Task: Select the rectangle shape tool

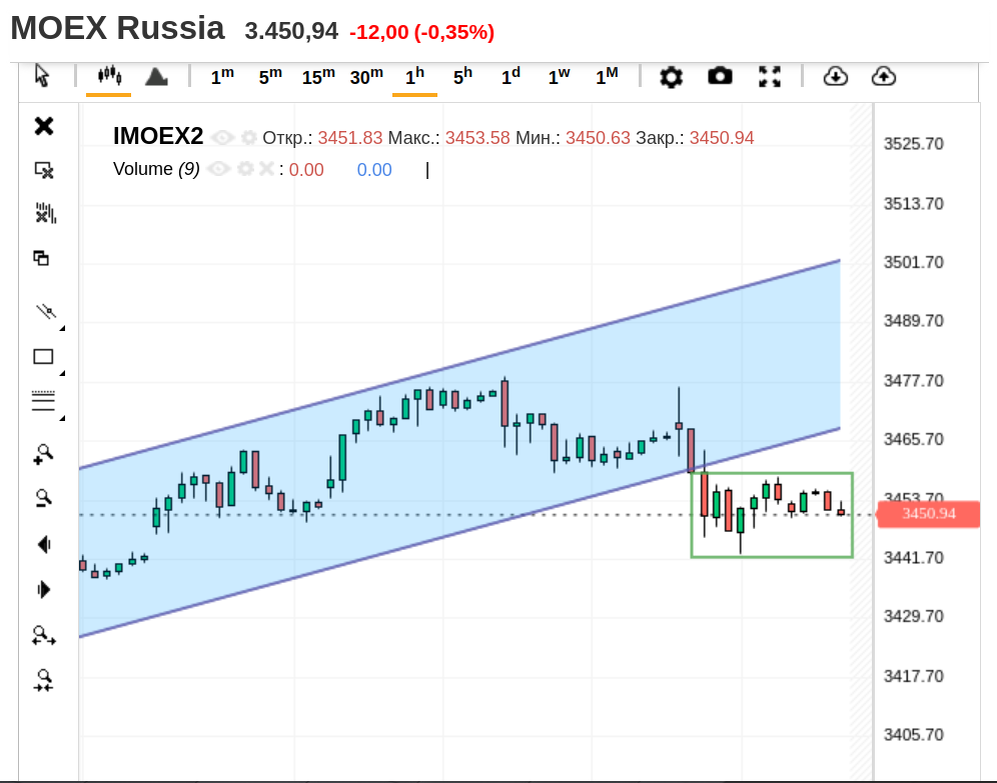Action: (43, 357)
